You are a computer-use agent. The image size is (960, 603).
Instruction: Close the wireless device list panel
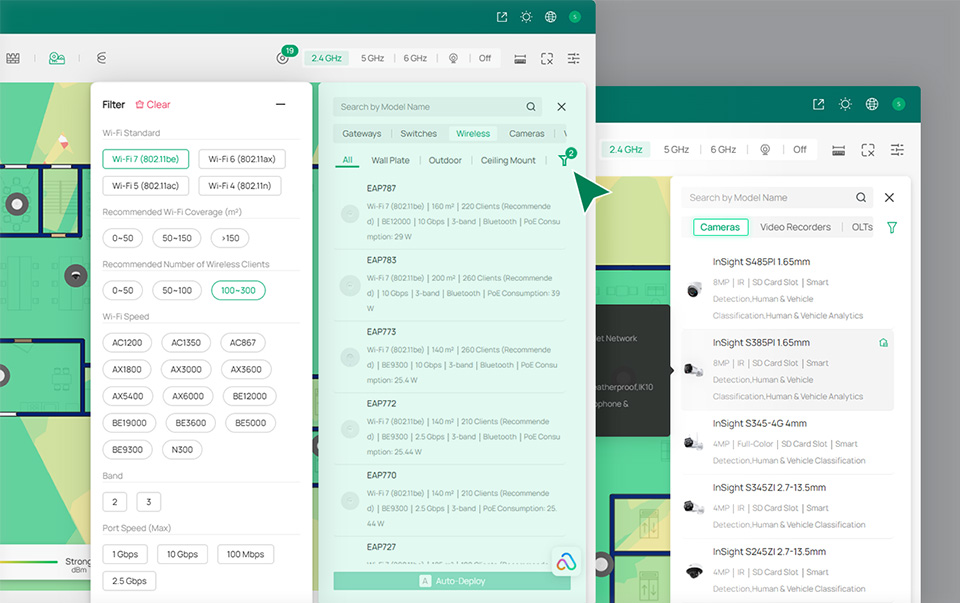[x=561, y=107]
